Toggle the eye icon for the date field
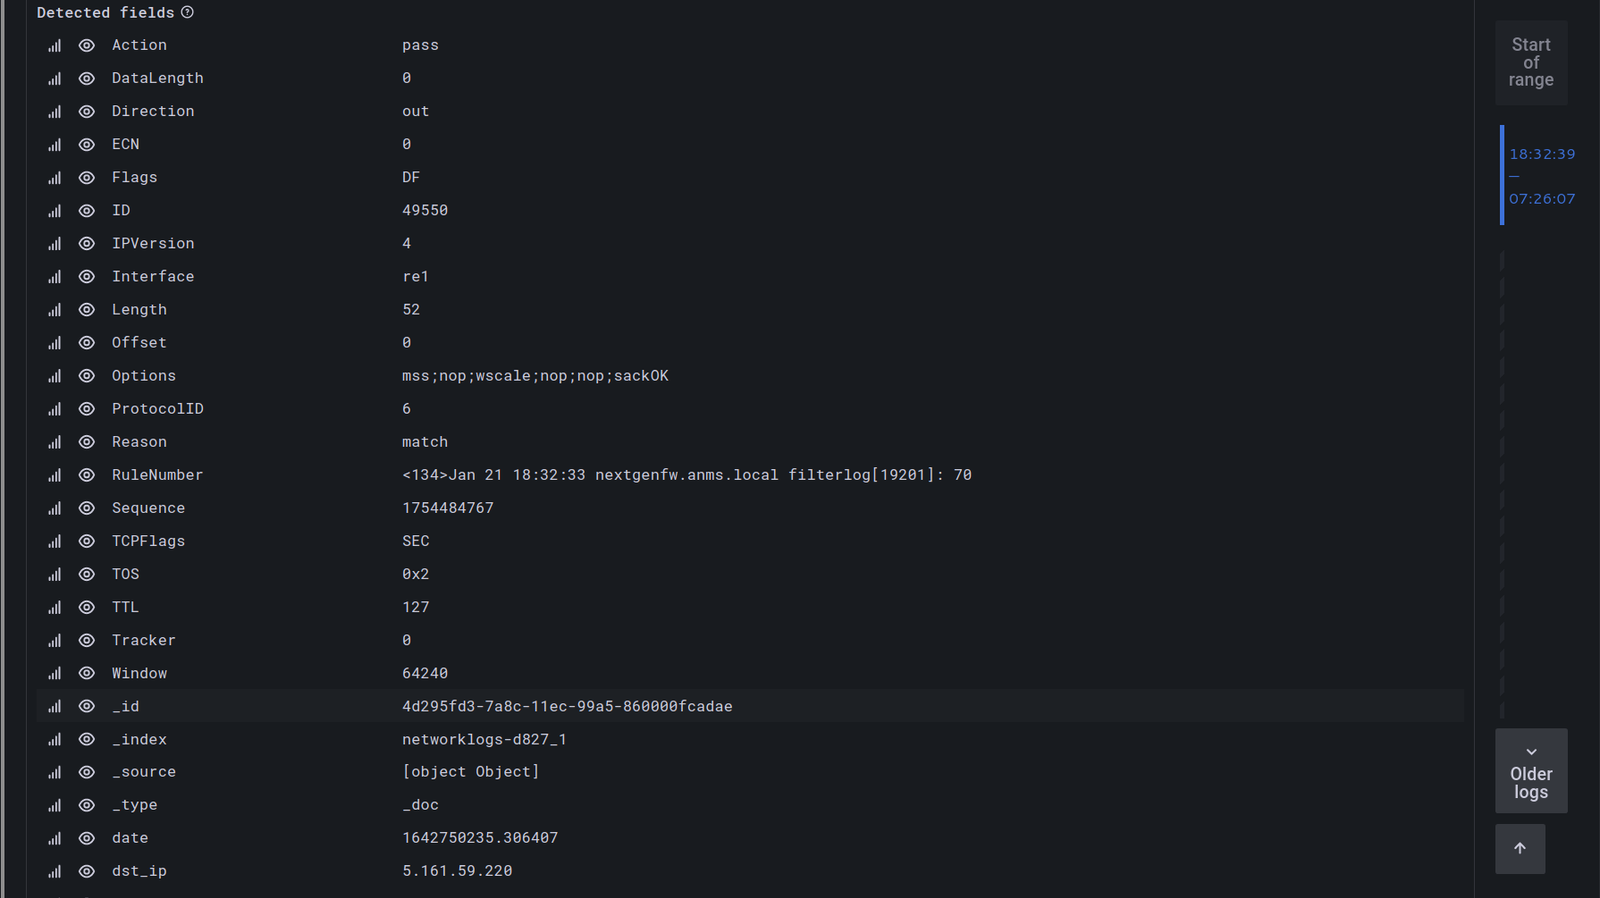 [x=87, y=838]
